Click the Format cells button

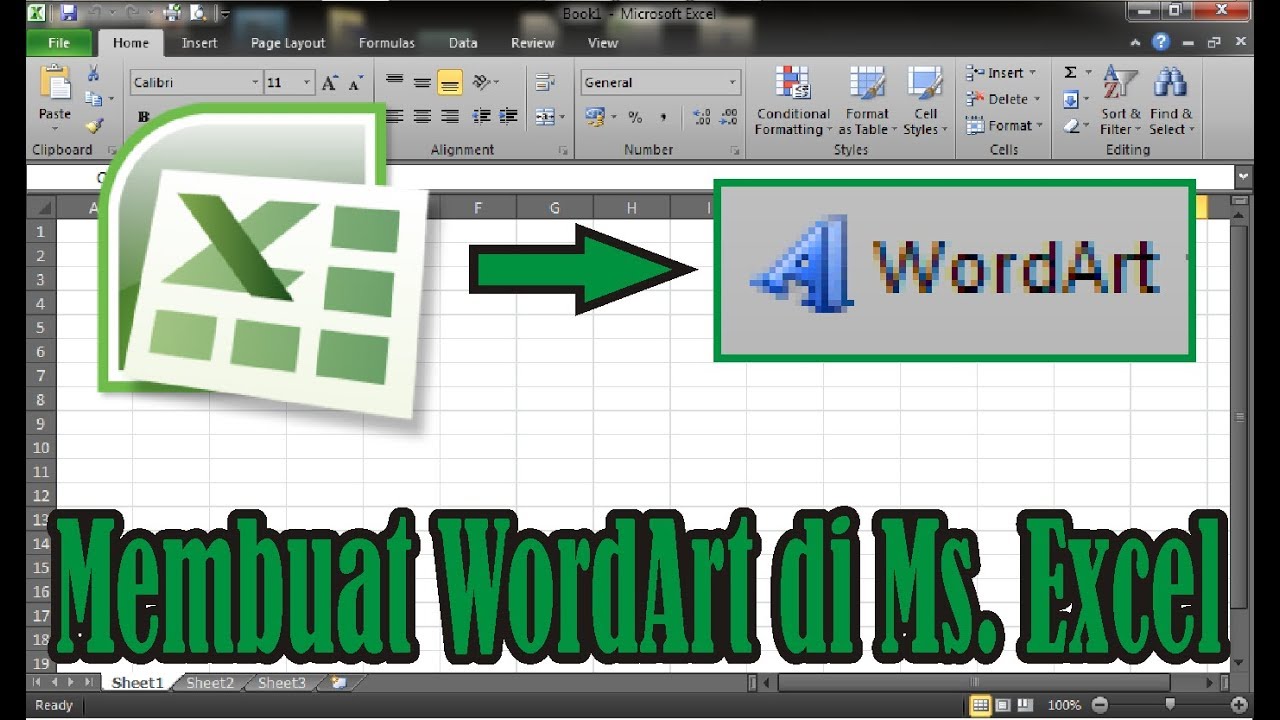(1004, 125)
